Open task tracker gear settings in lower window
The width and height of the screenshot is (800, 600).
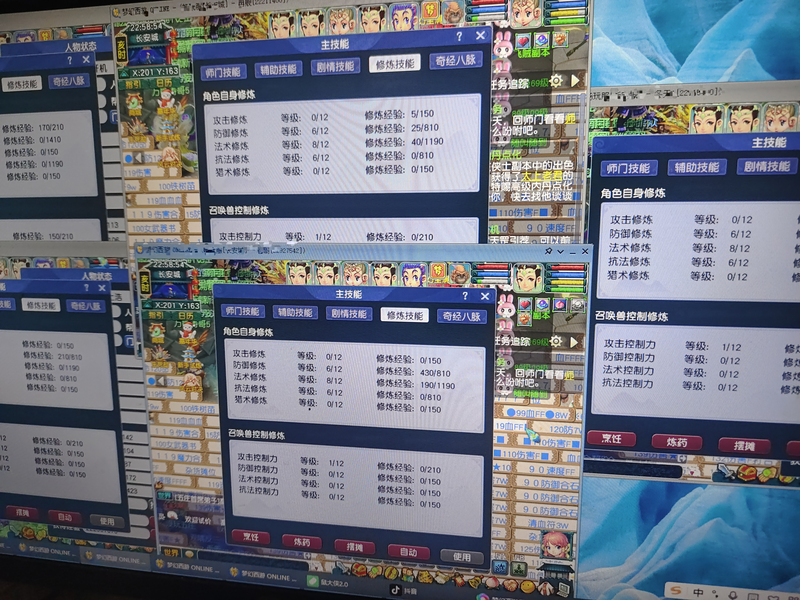556,341
